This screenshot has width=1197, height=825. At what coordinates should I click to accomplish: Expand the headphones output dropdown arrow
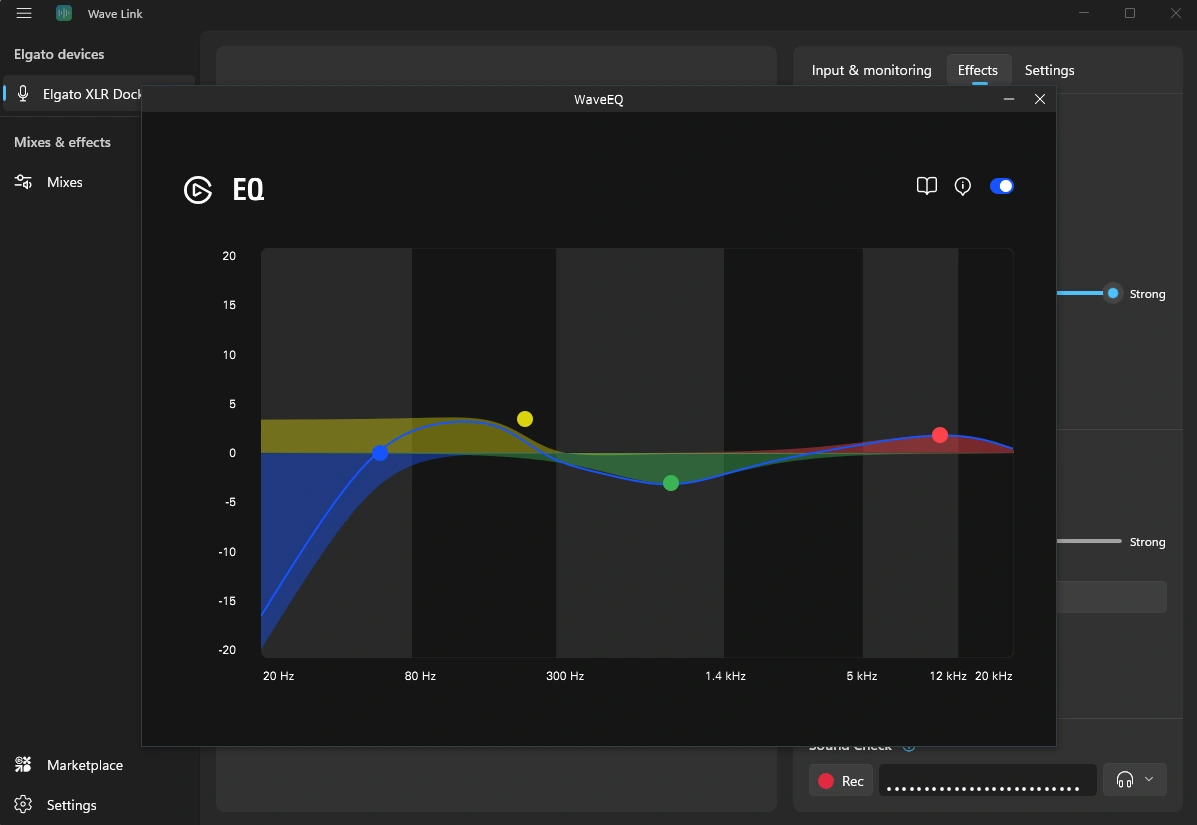click(x=1149, y=780)
